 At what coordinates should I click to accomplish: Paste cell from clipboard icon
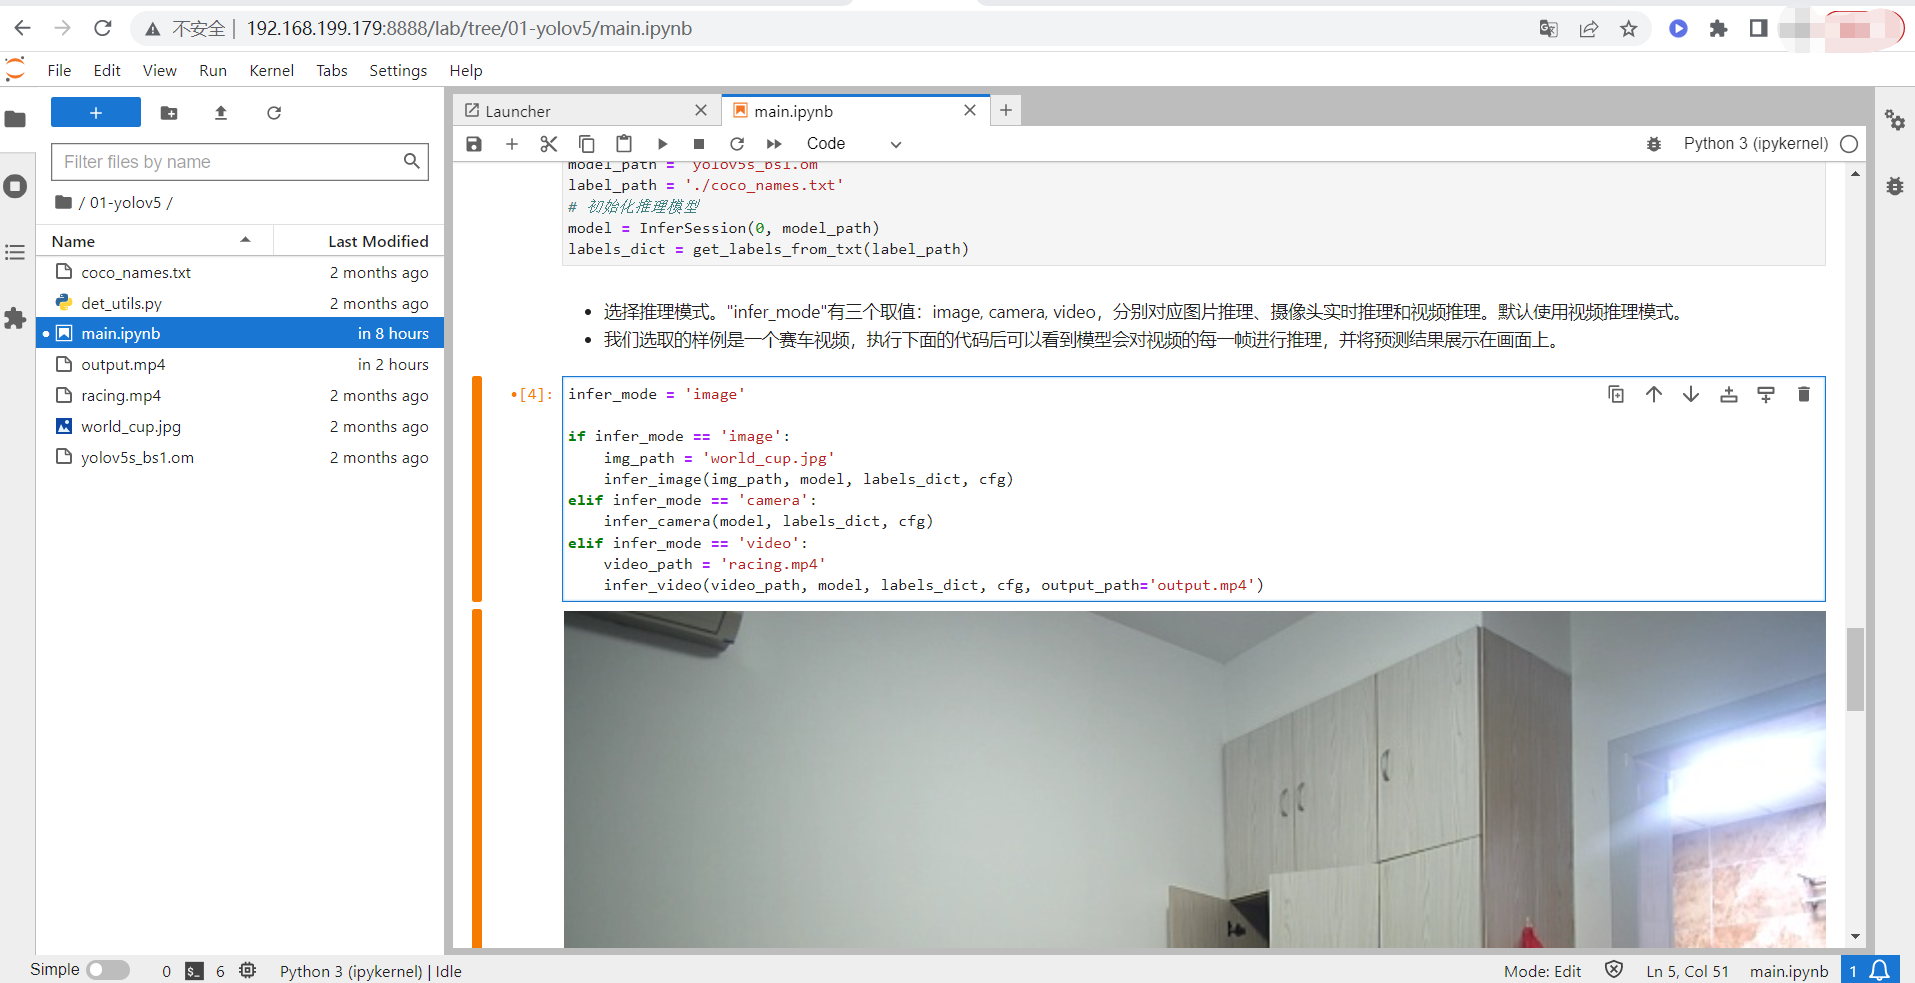(624, 144)
